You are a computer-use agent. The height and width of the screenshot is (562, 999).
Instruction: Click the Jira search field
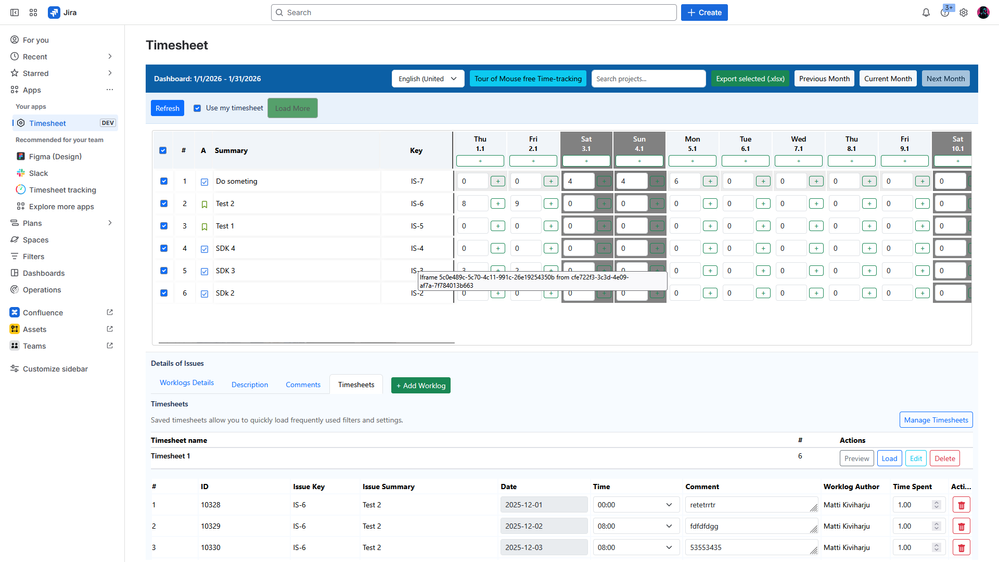coord(473,12)
